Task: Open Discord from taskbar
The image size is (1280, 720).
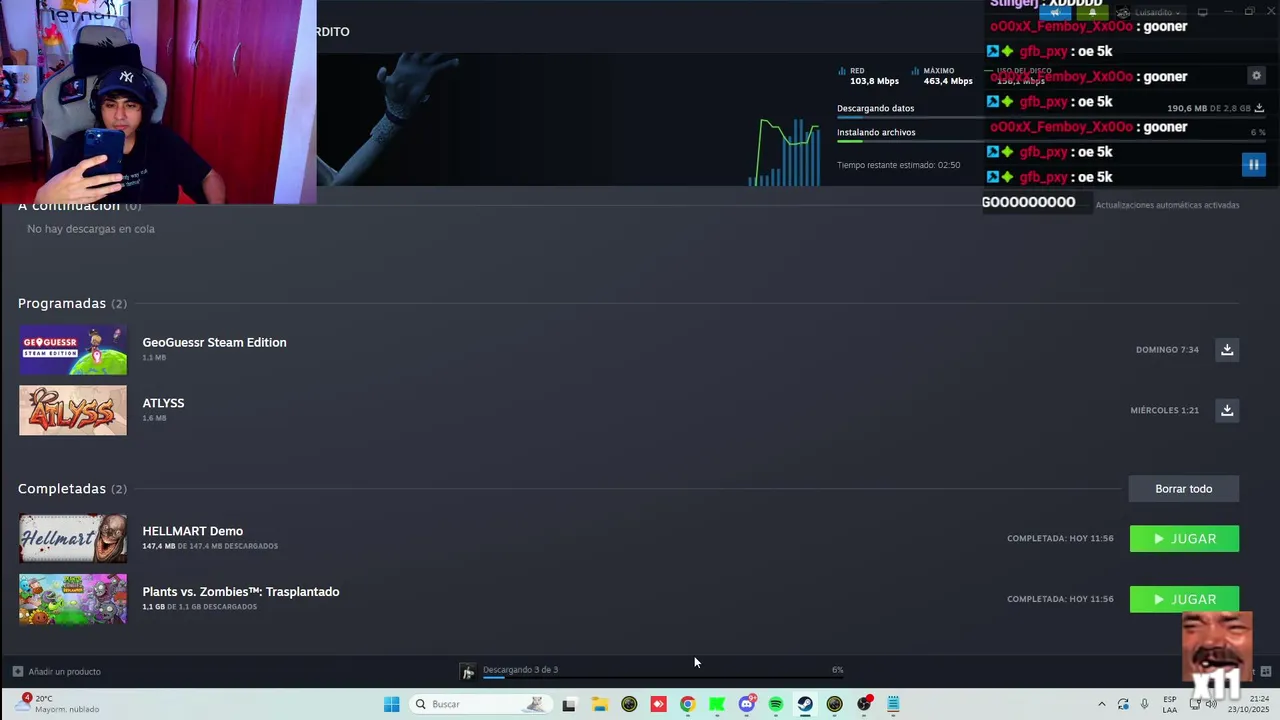Action: coord(746,704)
